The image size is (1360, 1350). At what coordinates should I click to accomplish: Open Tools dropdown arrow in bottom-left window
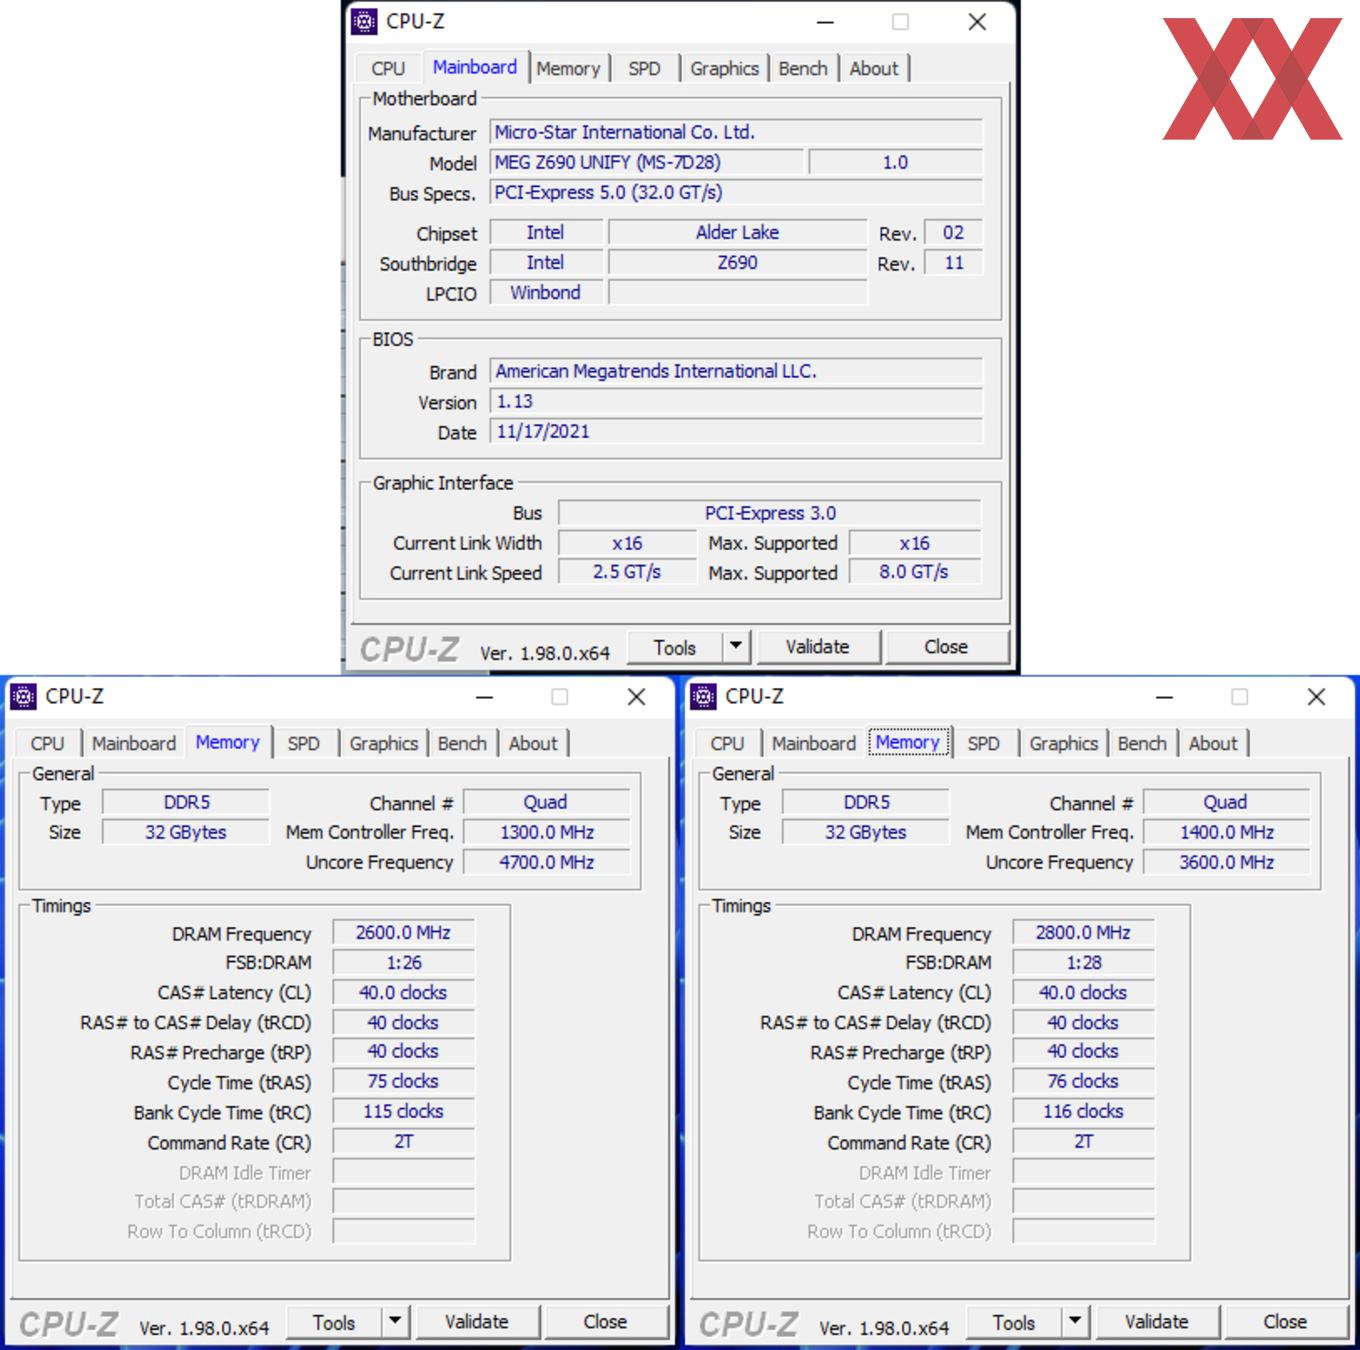pyautogui.click(x=395, y=1321)
